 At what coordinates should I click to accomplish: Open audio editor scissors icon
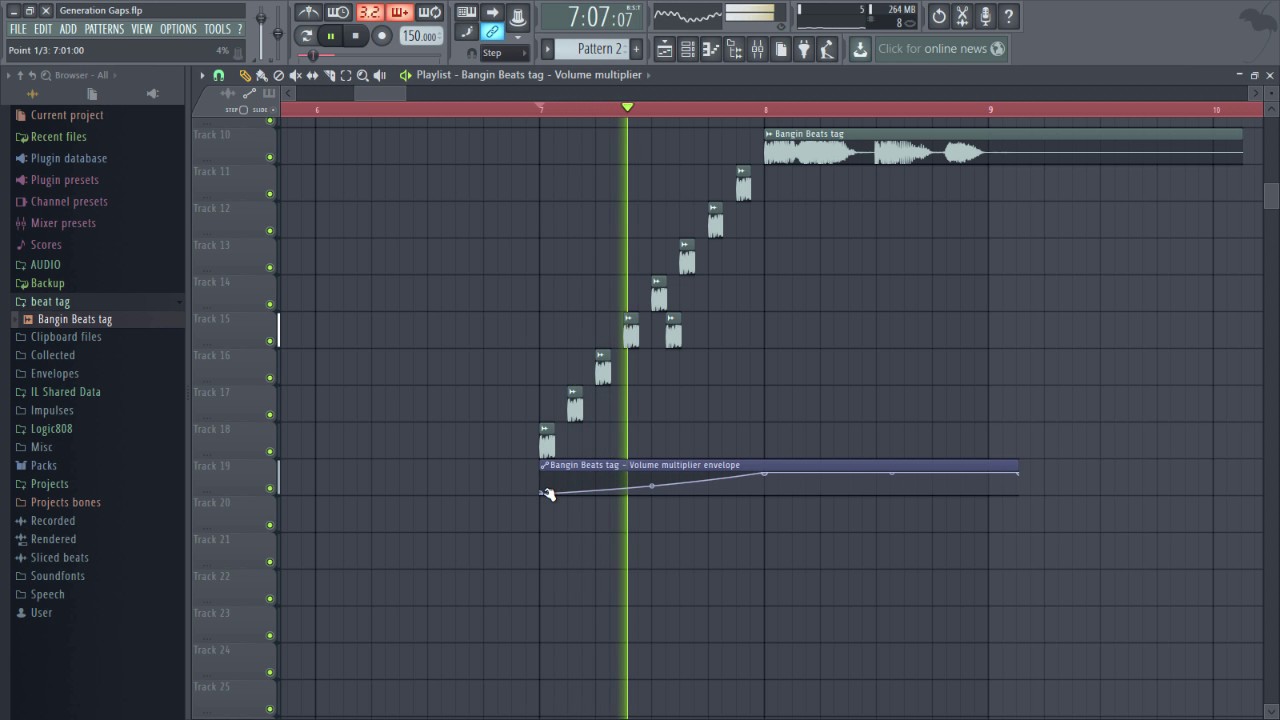coord(962,16)
